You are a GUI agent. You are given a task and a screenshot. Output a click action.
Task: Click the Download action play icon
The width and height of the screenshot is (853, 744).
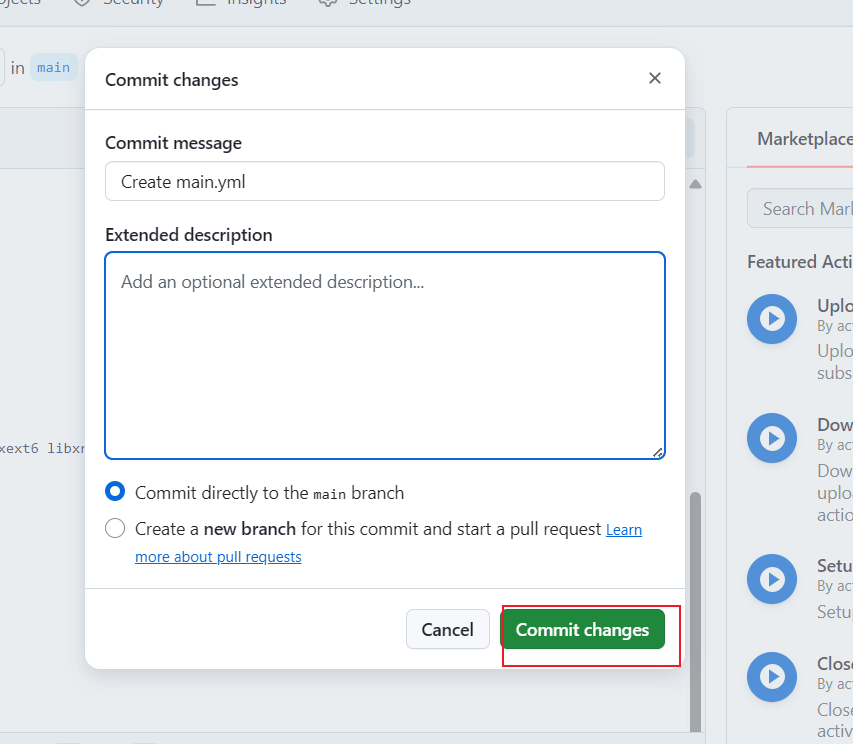pos(772,438)
